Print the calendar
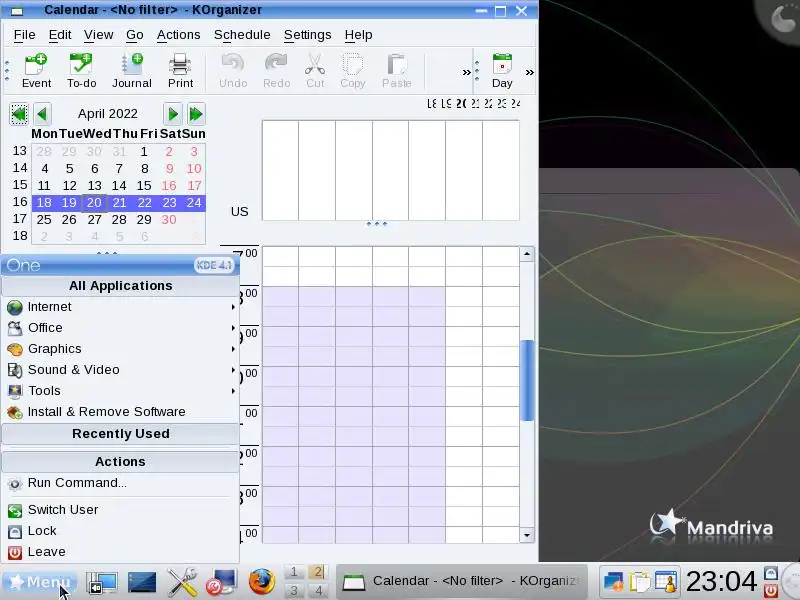Viewport: 800px width, 600px height. (180, 71)
